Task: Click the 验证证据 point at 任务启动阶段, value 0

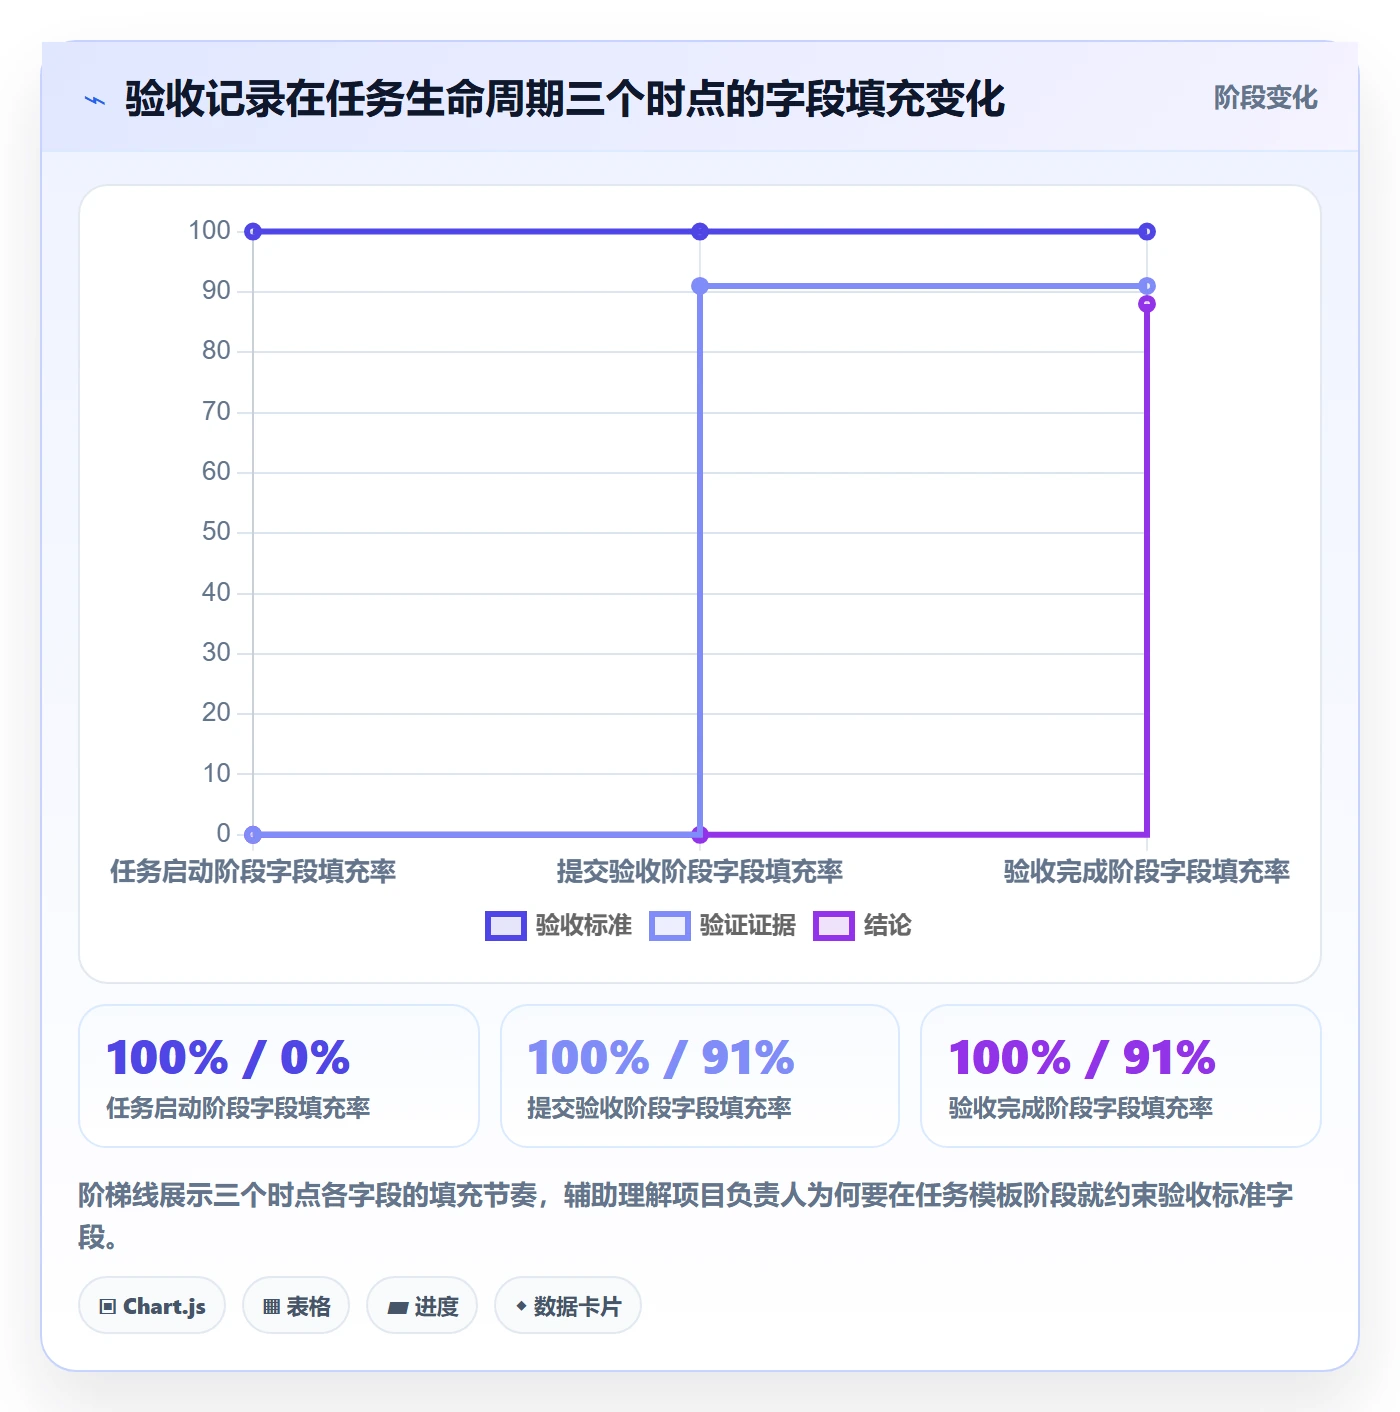Action: coord(253,834)
